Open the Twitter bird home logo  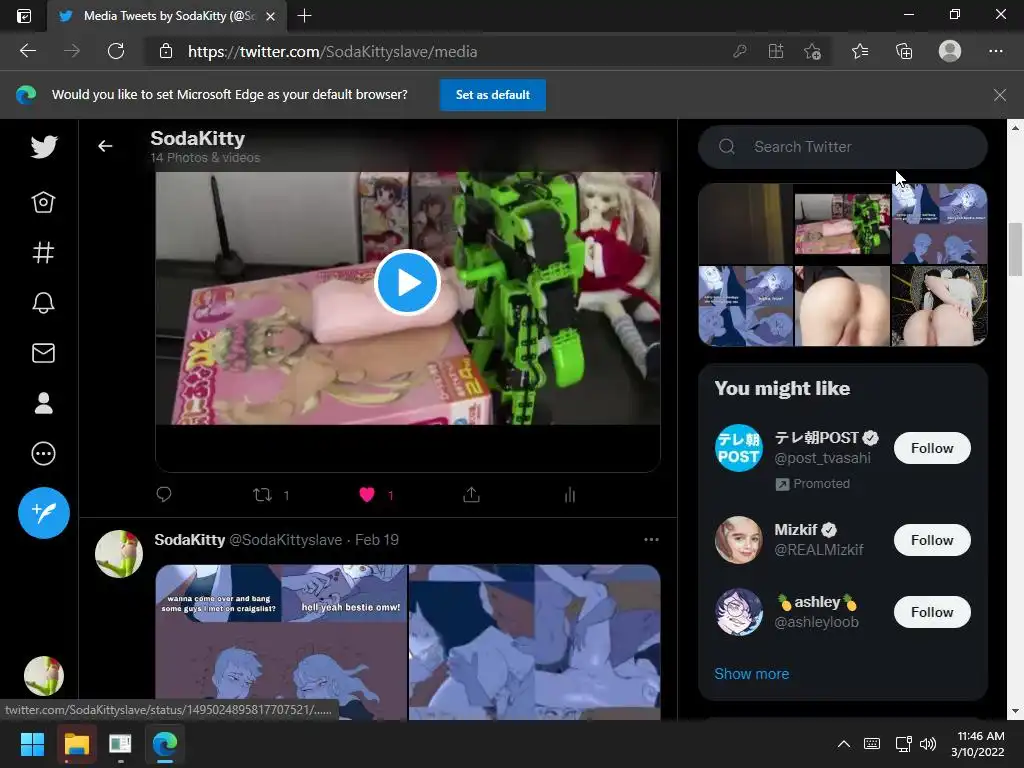click(44, 146)
